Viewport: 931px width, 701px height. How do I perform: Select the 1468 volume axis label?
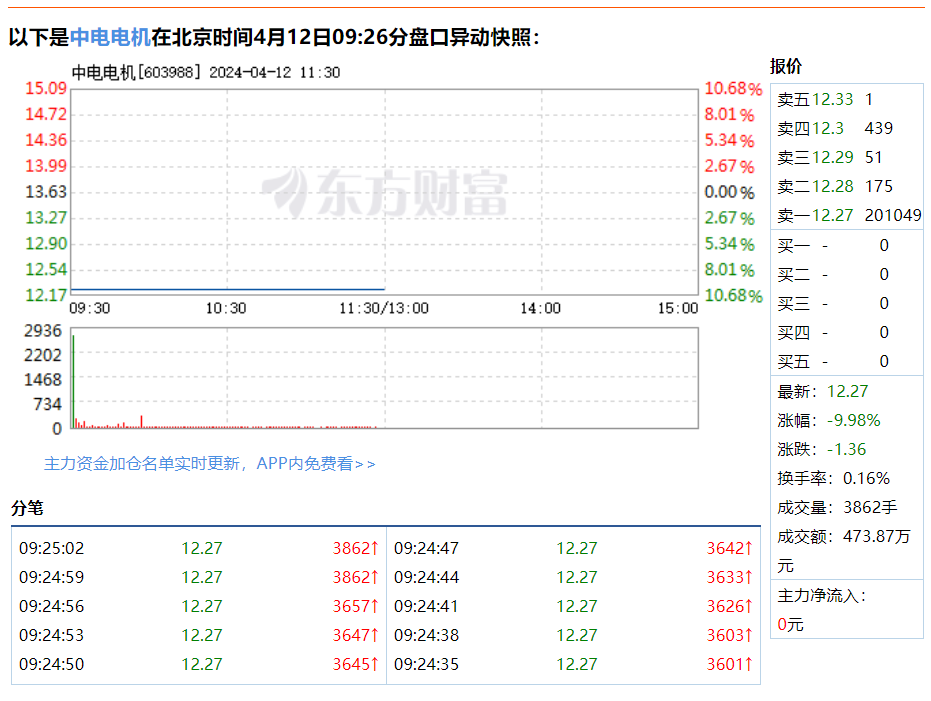[43, 380]
